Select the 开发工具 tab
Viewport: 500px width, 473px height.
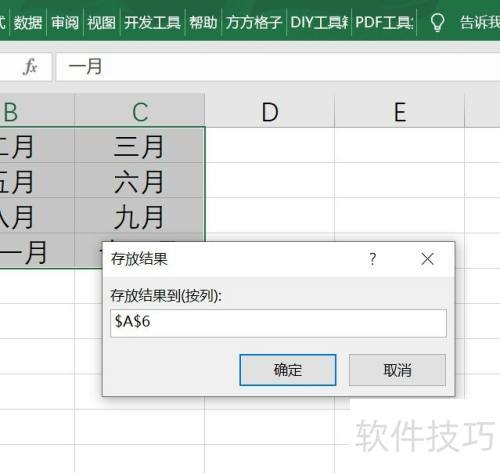[x=152, y=23]
